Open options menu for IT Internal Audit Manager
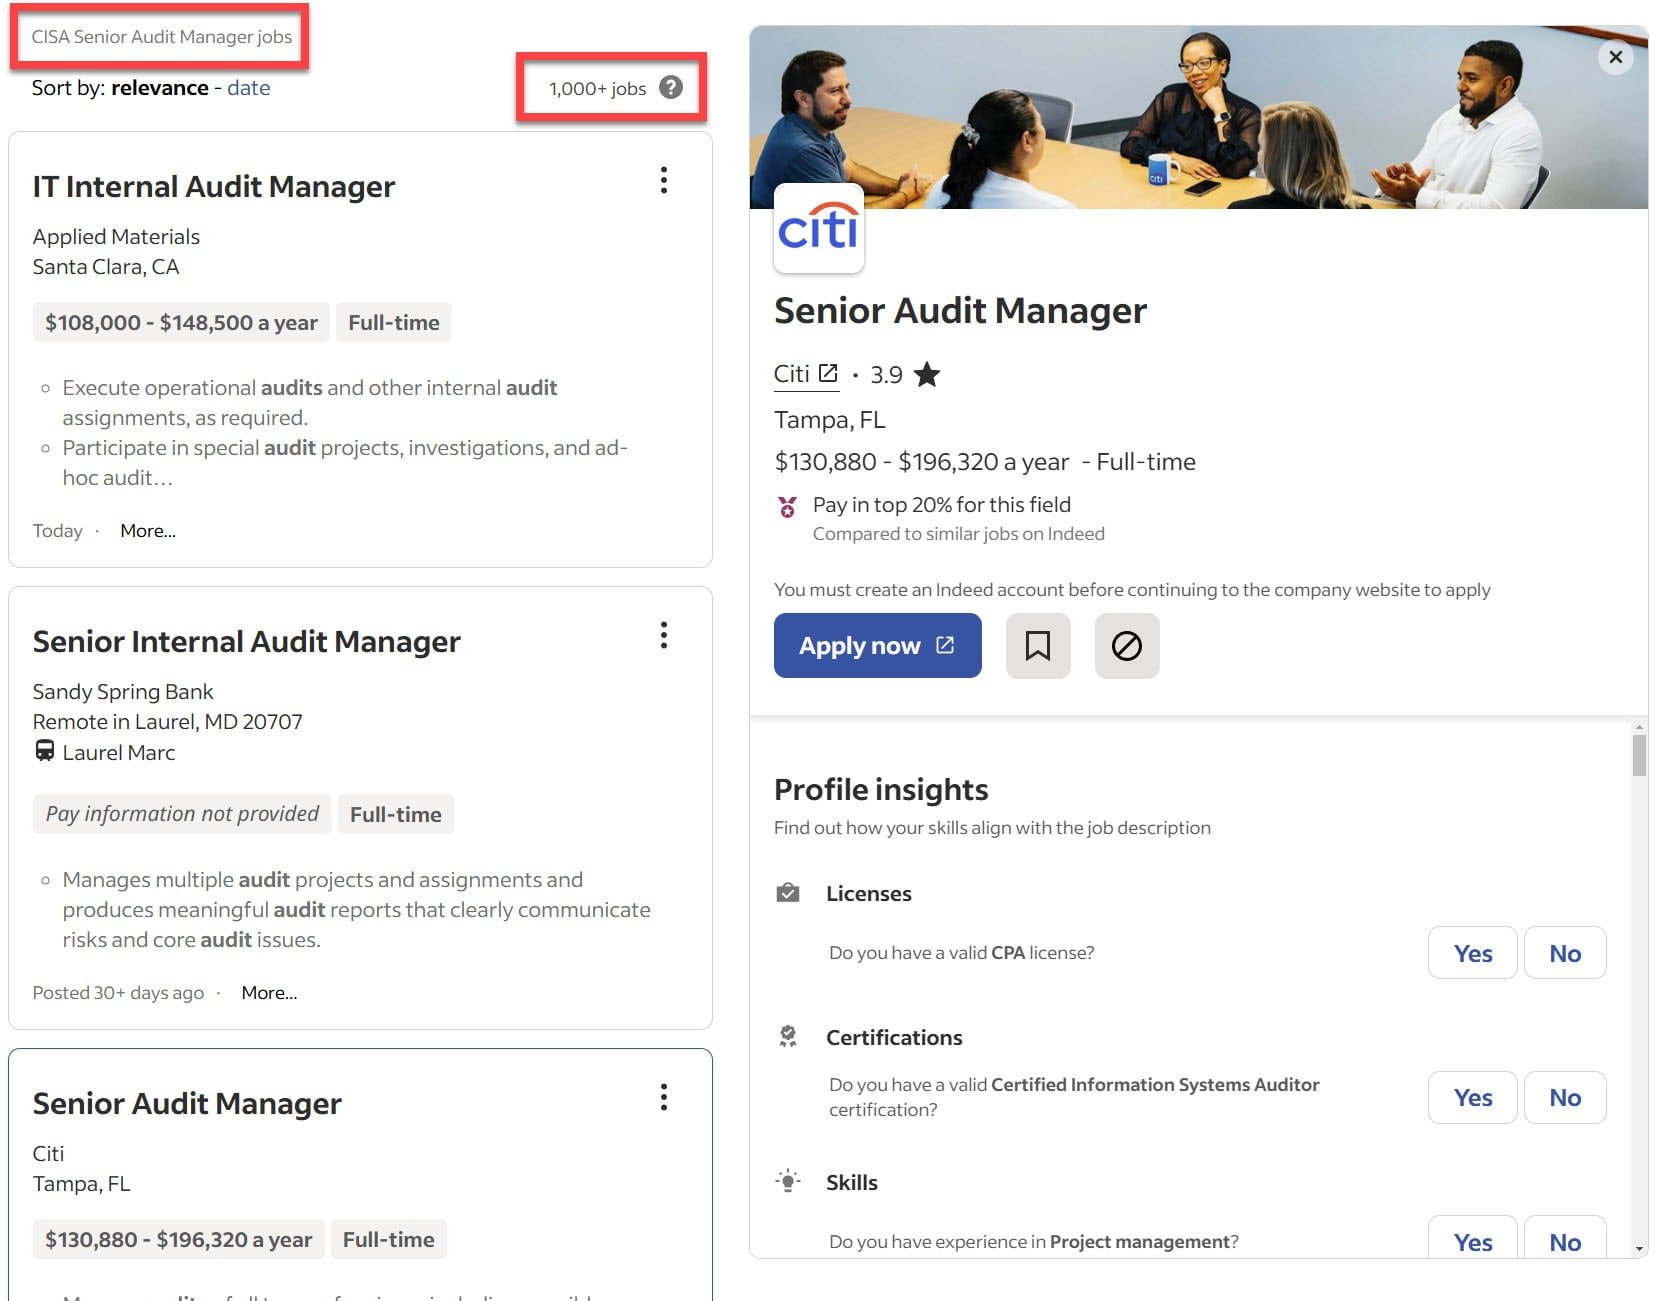This screenshot has height=1301, width=1656. tap(663, 180)
